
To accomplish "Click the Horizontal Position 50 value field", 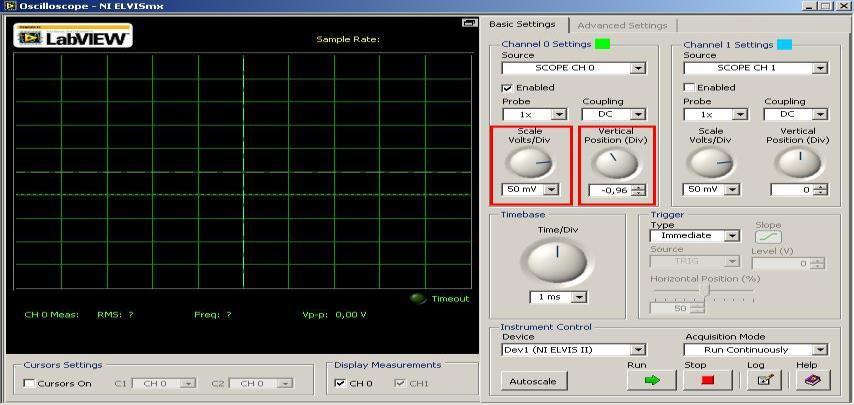I will (x=670, y=308).
